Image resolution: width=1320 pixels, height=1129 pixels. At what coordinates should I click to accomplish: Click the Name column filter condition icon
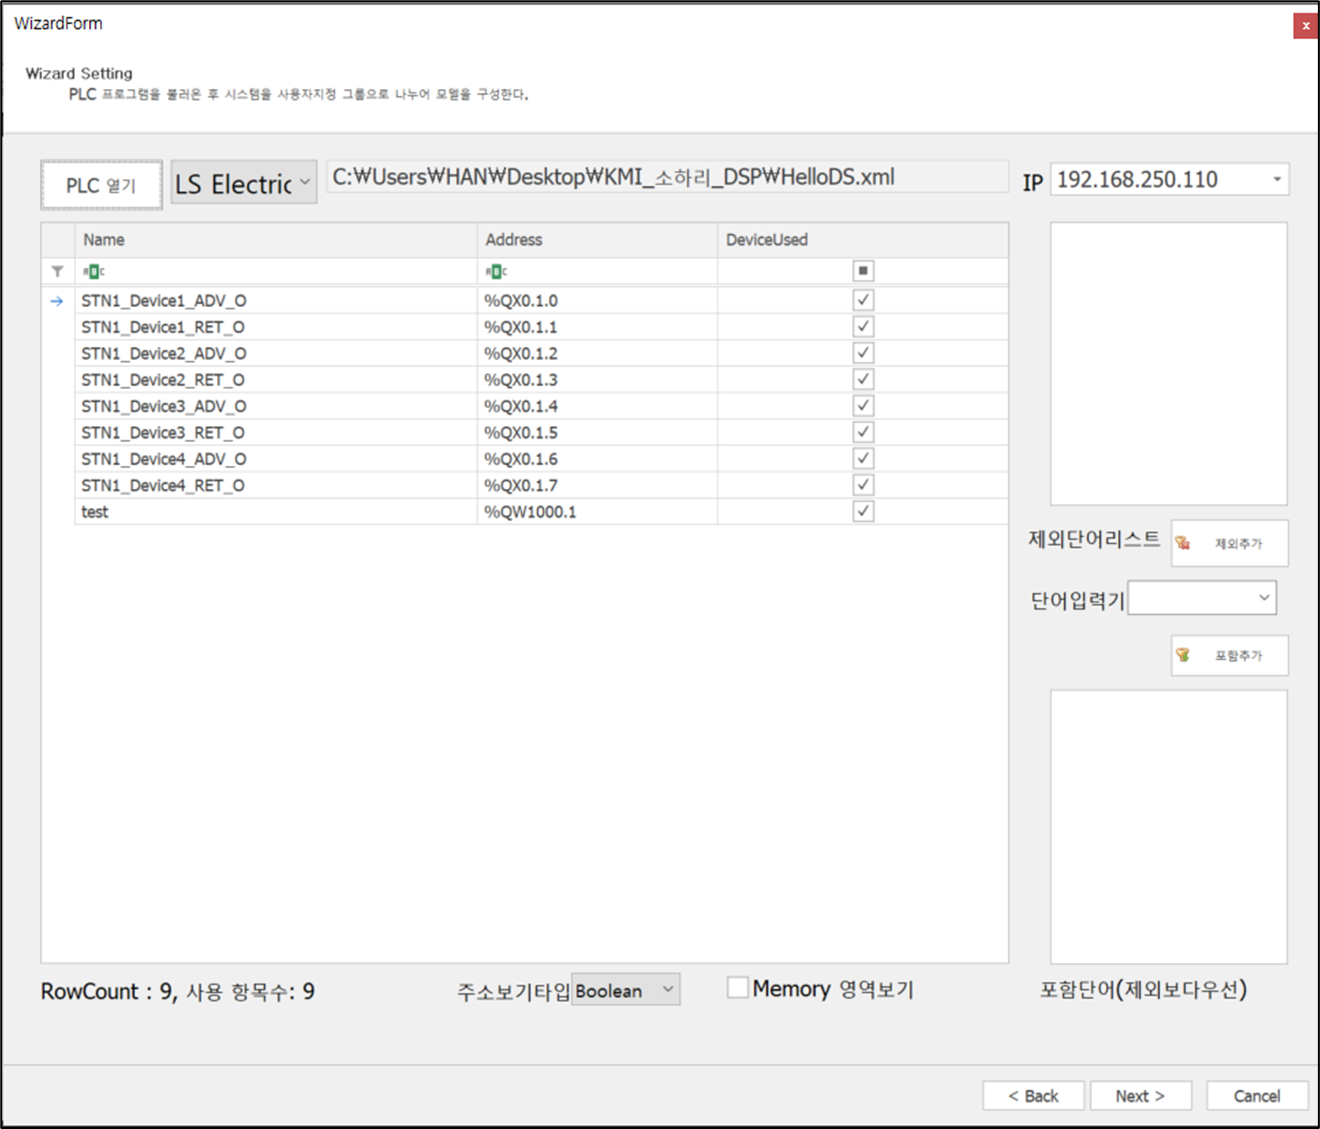tap(93, 271)
